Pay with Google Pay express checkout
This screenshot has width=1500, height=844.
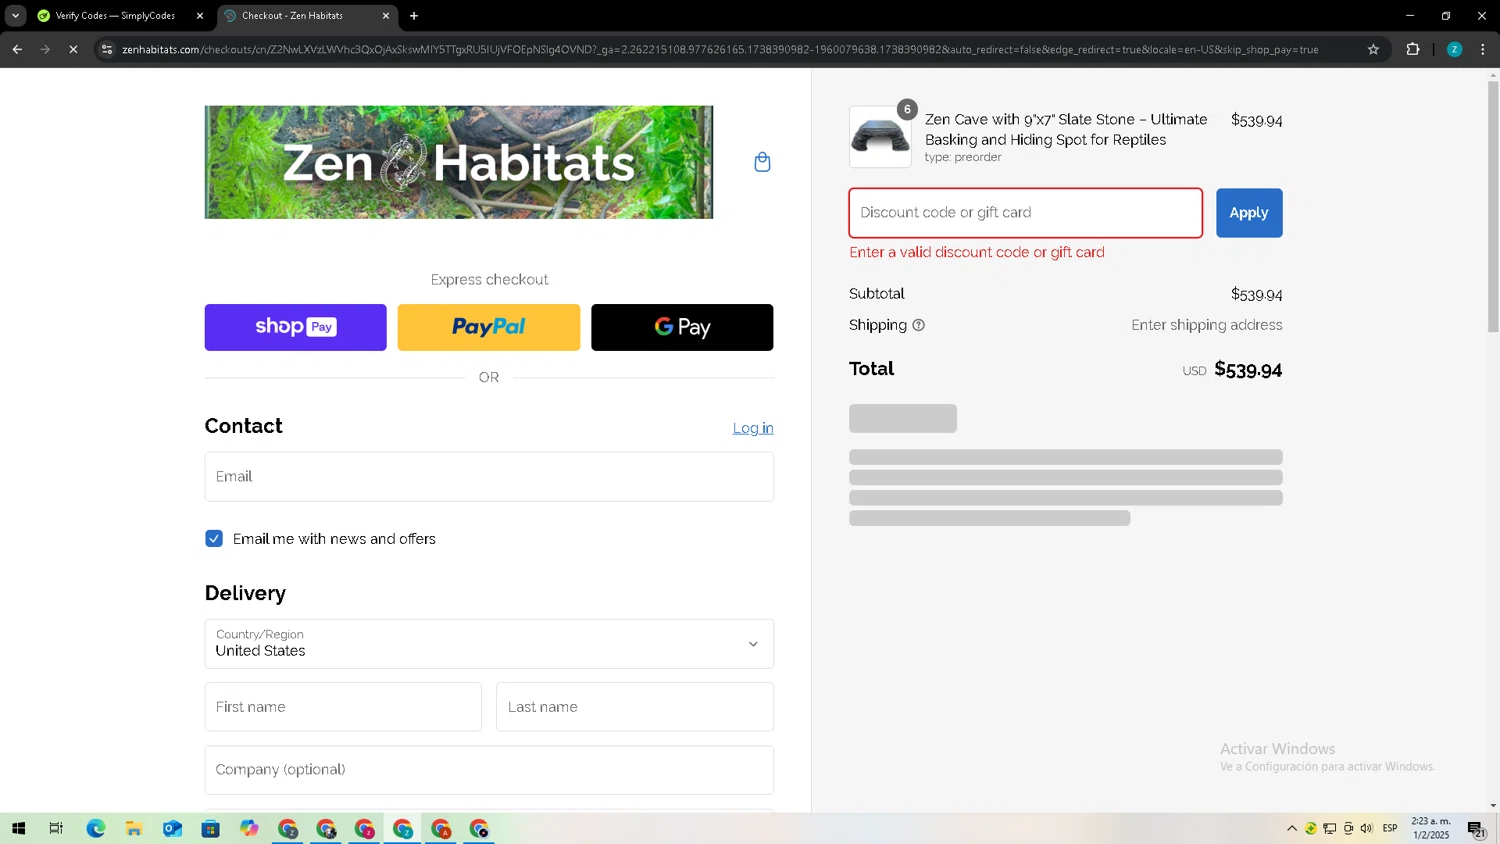(x=682, y=327)
